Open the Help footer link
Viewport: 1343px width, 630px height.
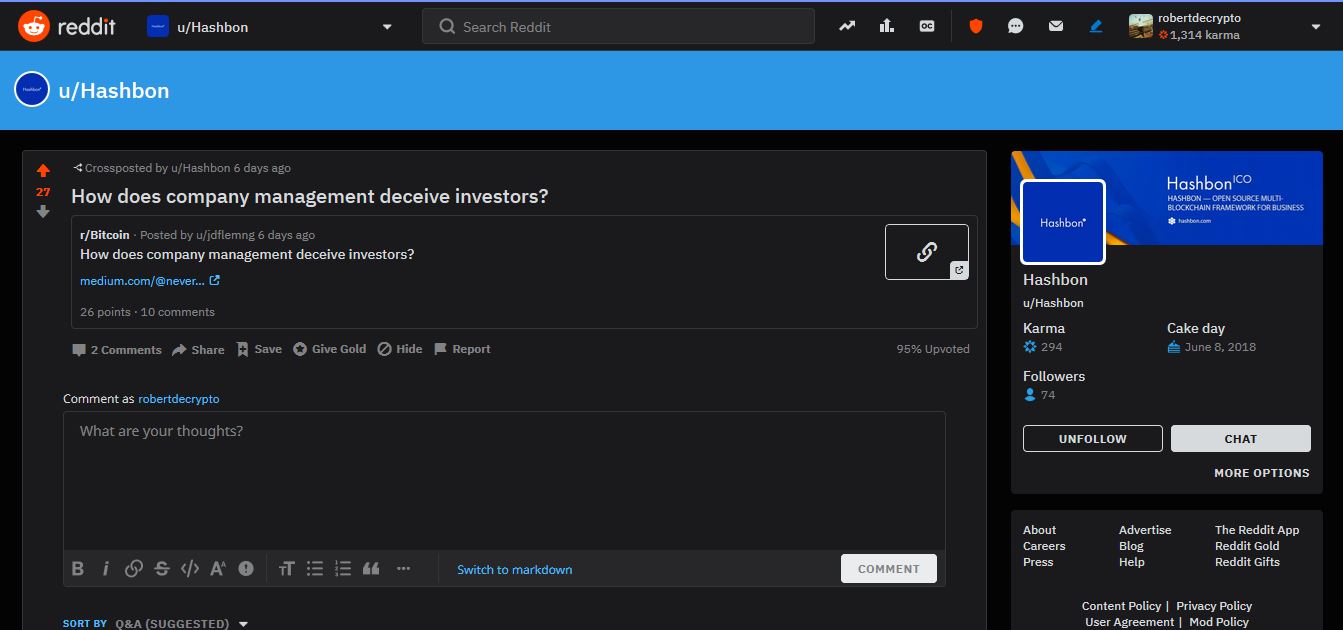[1132, 562]
